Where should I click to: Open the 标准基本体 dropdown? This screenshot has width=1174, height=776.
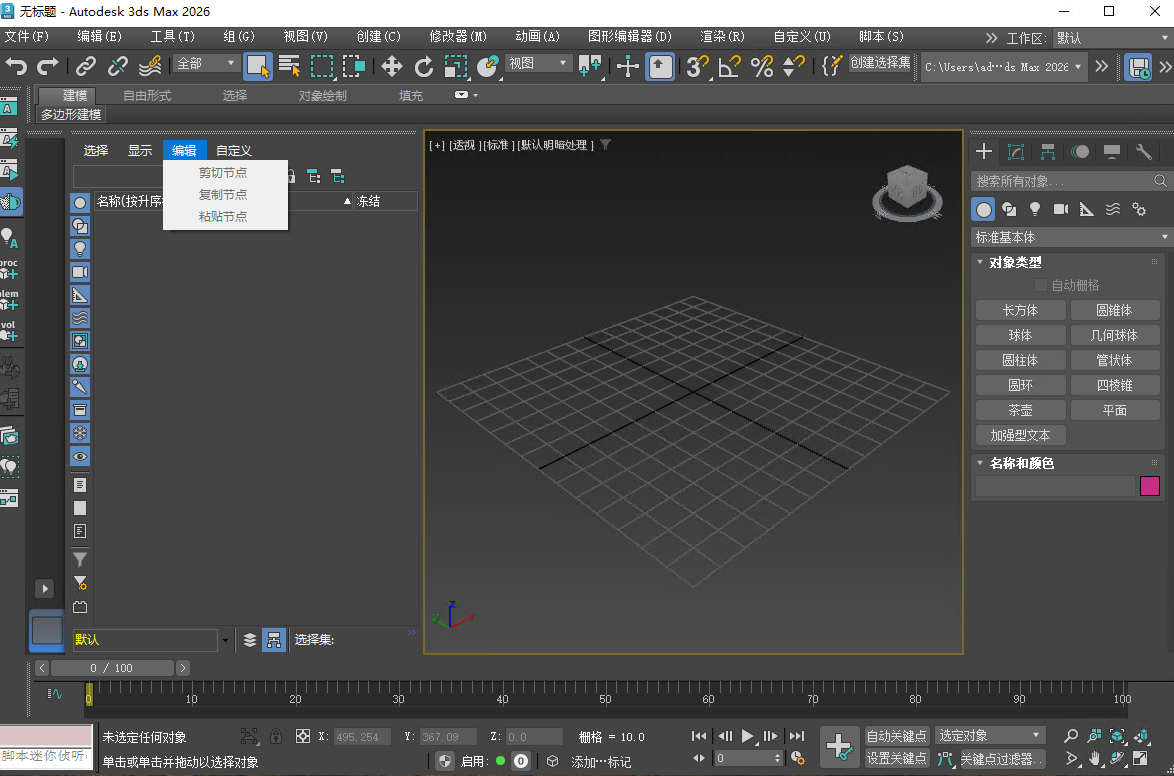[x=1068, y=237]
